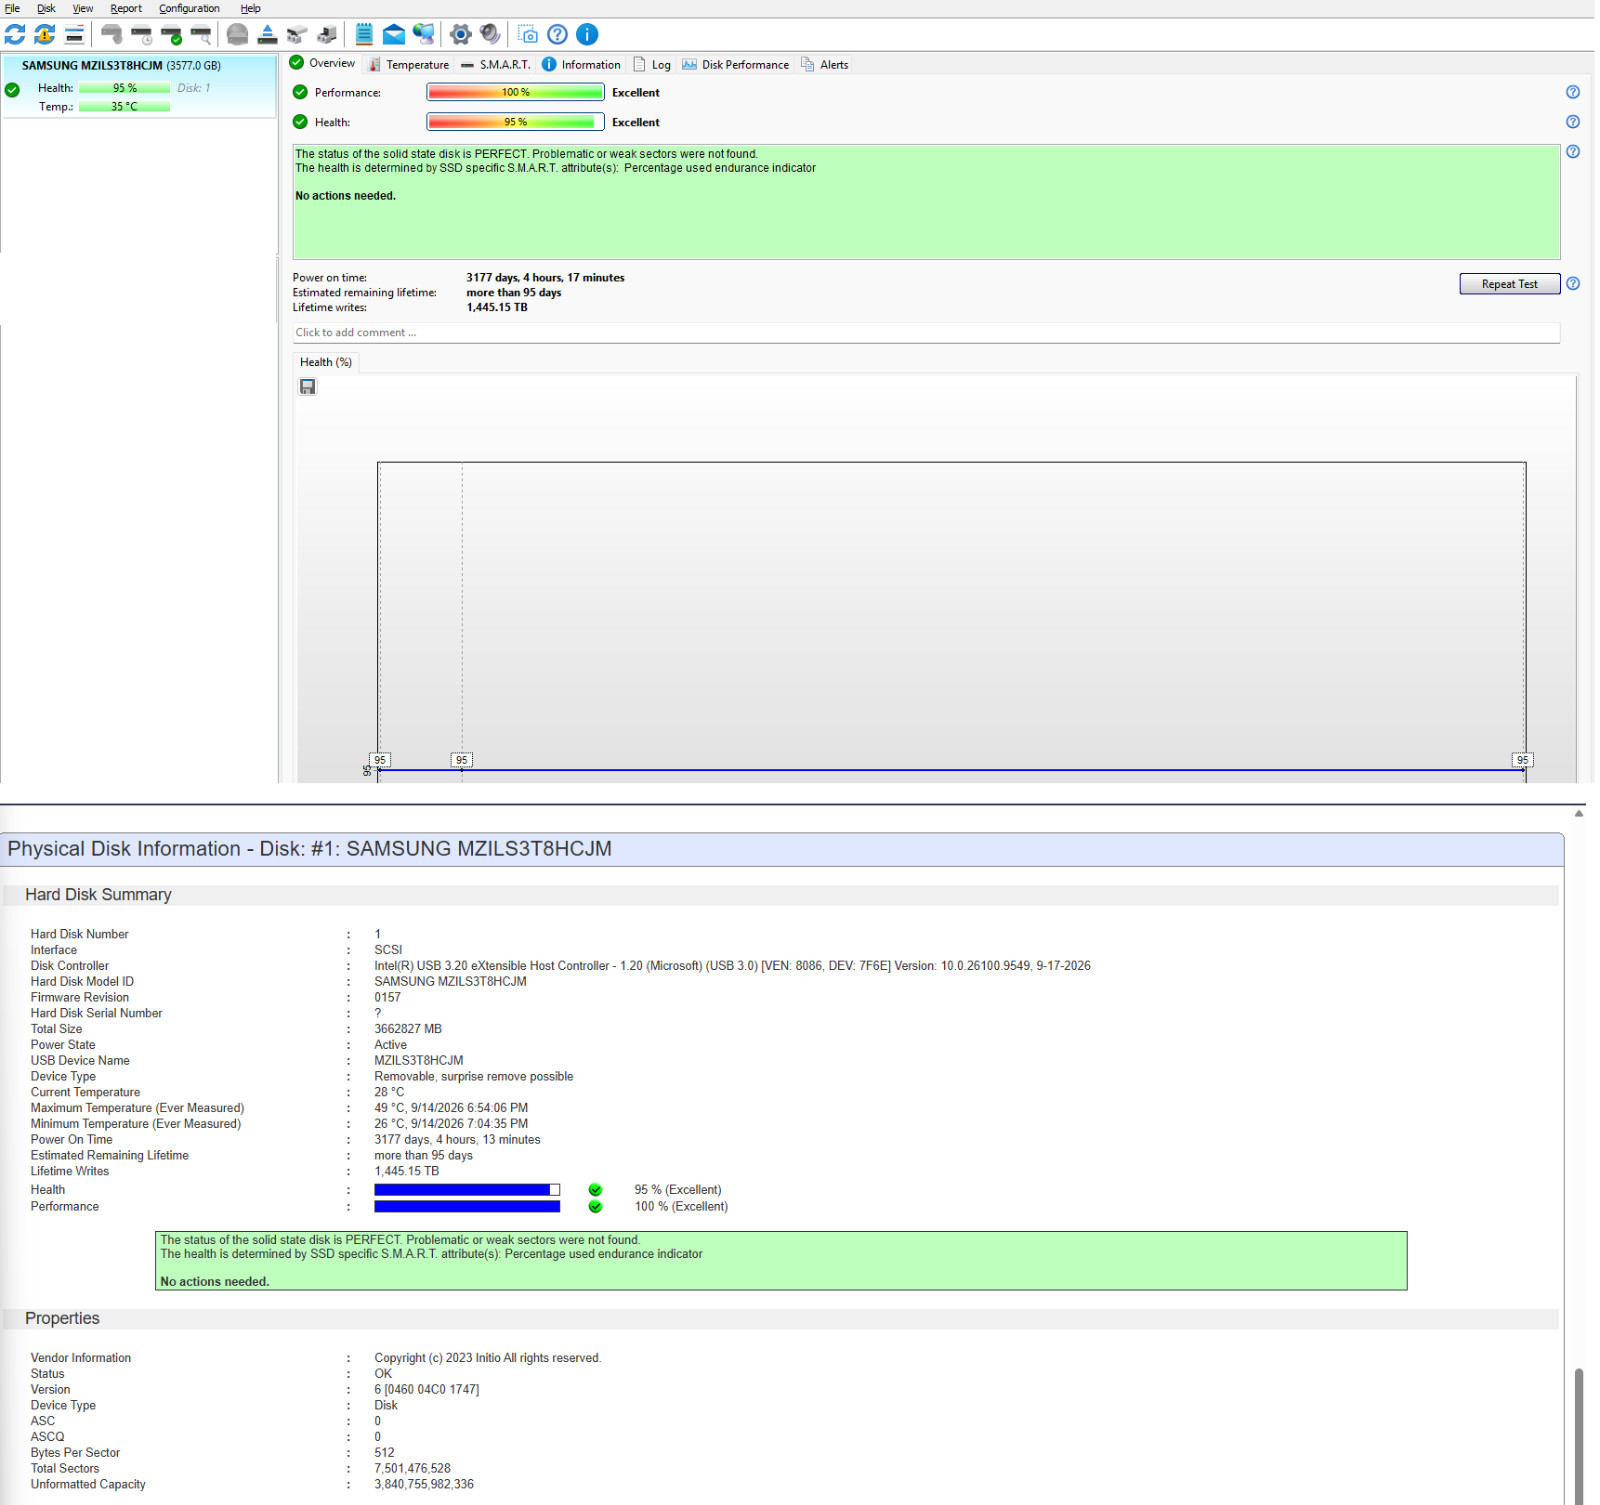
Task: Click the middle 95 marker on dashed chart line
Action: [461, 760]
